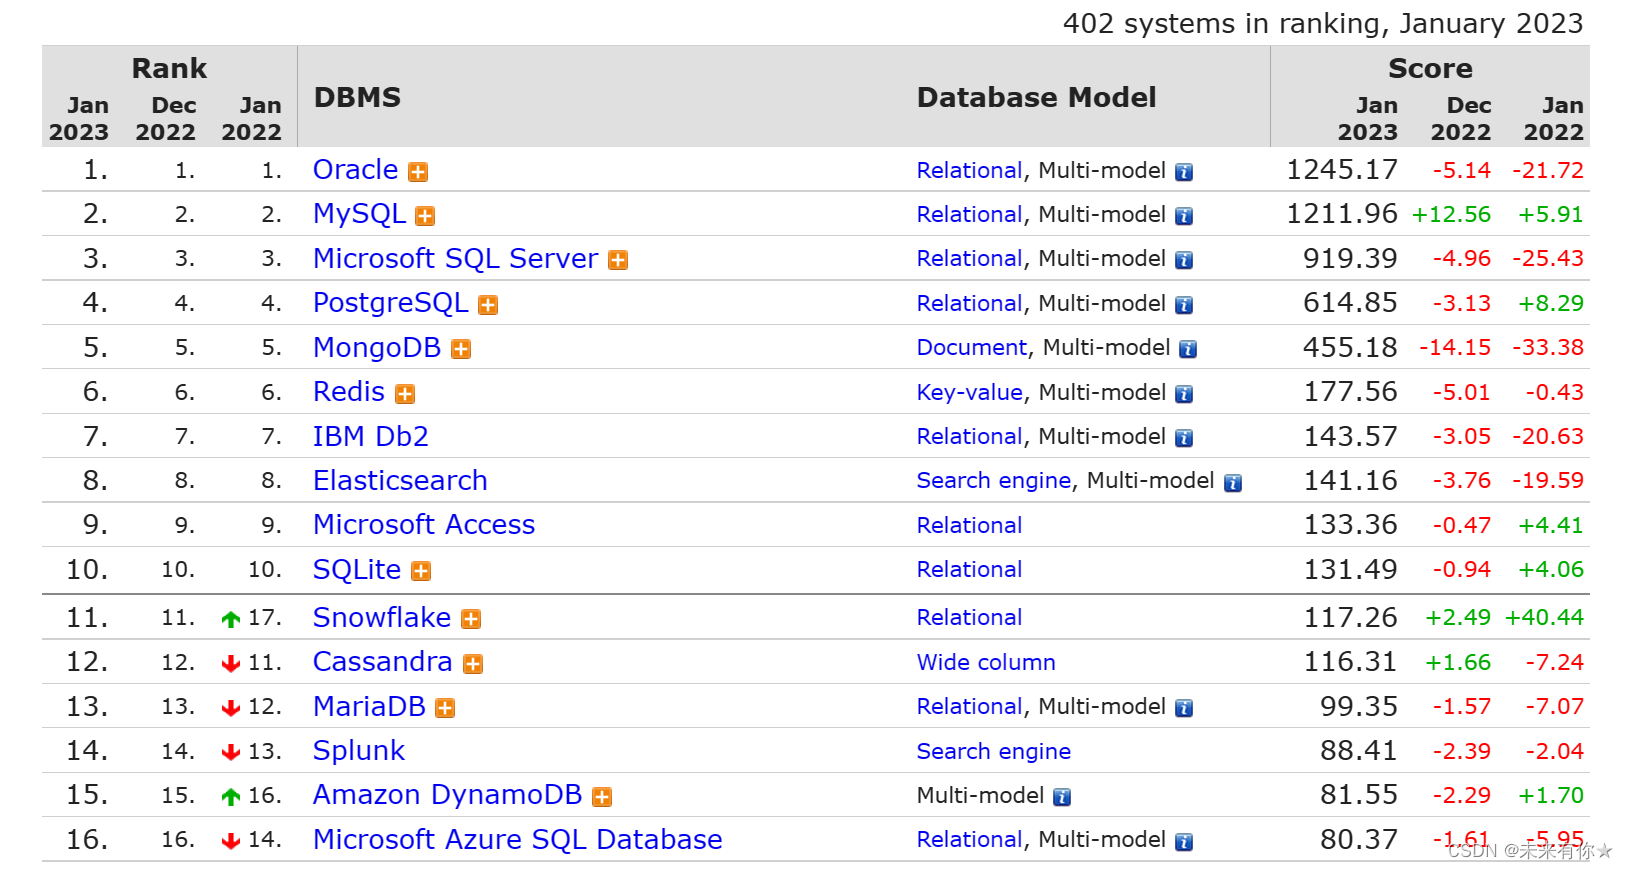Open the Oracle DBMS link
The width and height of the screenshot is (1628, 869).
pyautogui.click(x=356, y=170)
